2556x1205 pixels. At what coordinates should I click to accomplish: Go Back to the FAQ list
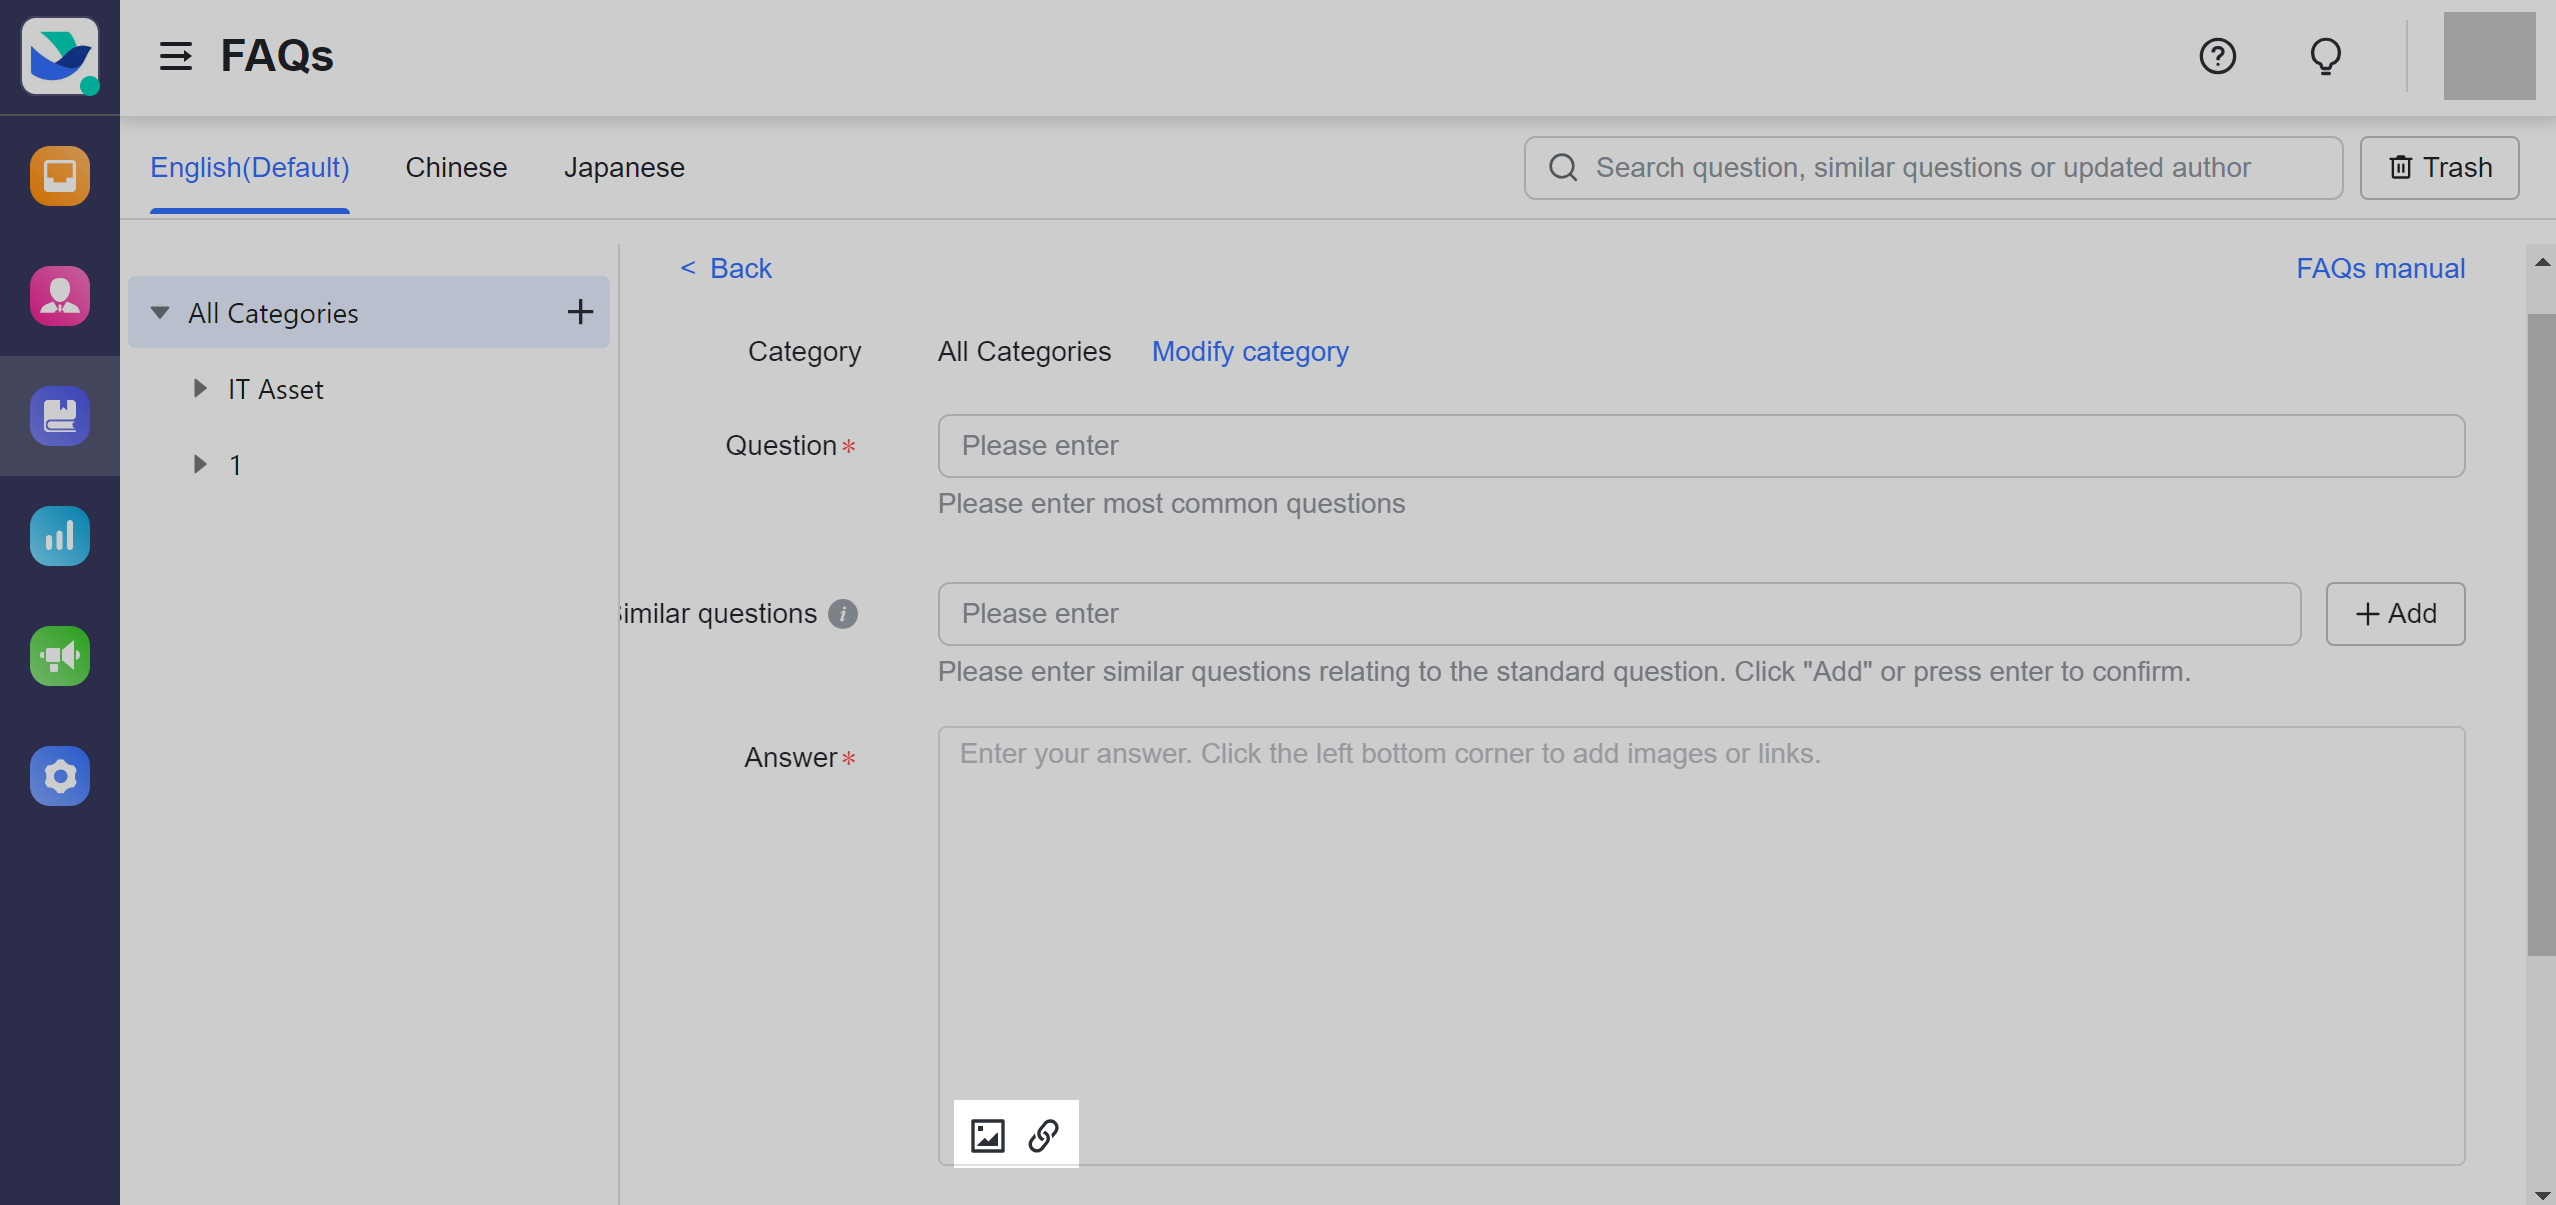pos(727,268)
